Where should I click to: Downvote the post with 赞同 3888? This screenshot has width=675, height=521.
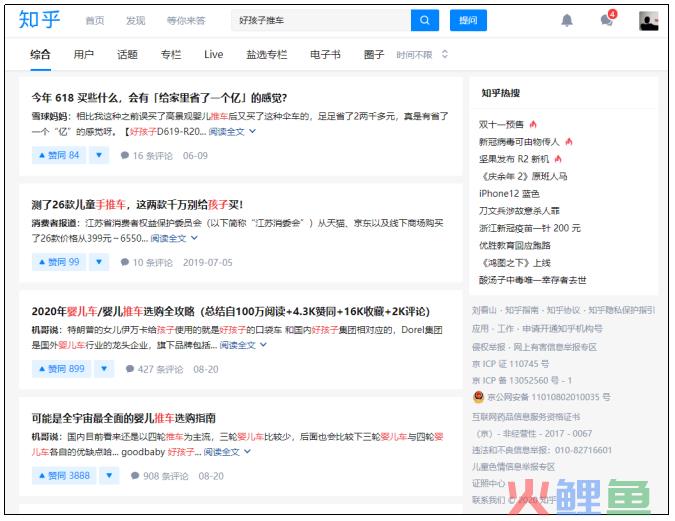point(109,476)
